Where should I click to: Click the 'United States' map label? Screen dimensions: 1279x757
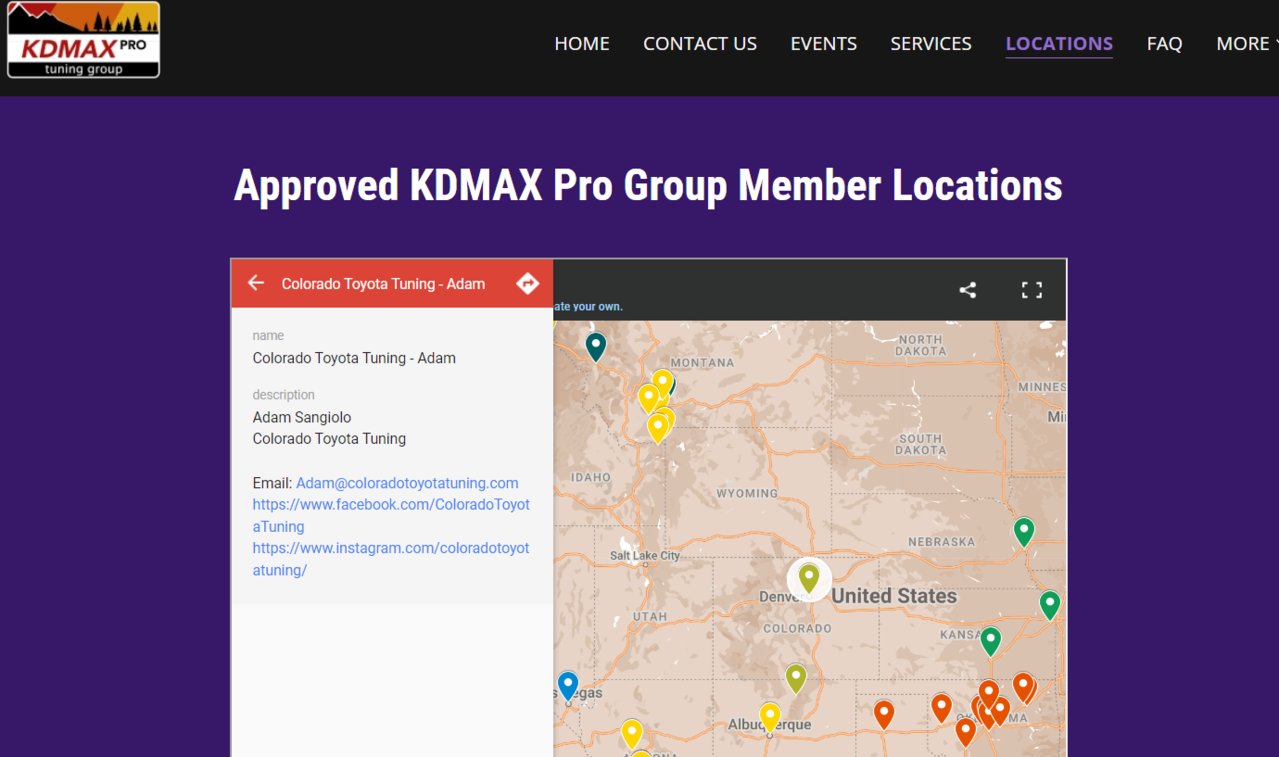point(894,596)
